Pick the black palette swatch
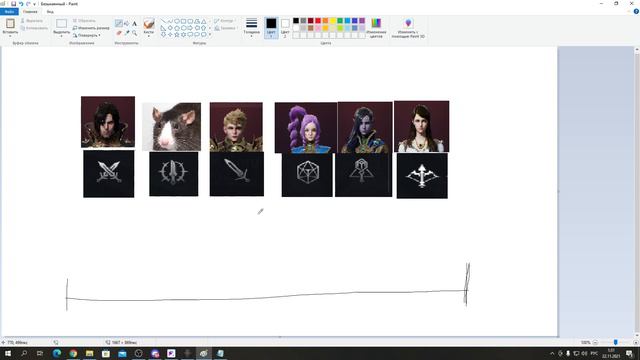The height and width of the screenshot is (360, 640). point(296,20)
